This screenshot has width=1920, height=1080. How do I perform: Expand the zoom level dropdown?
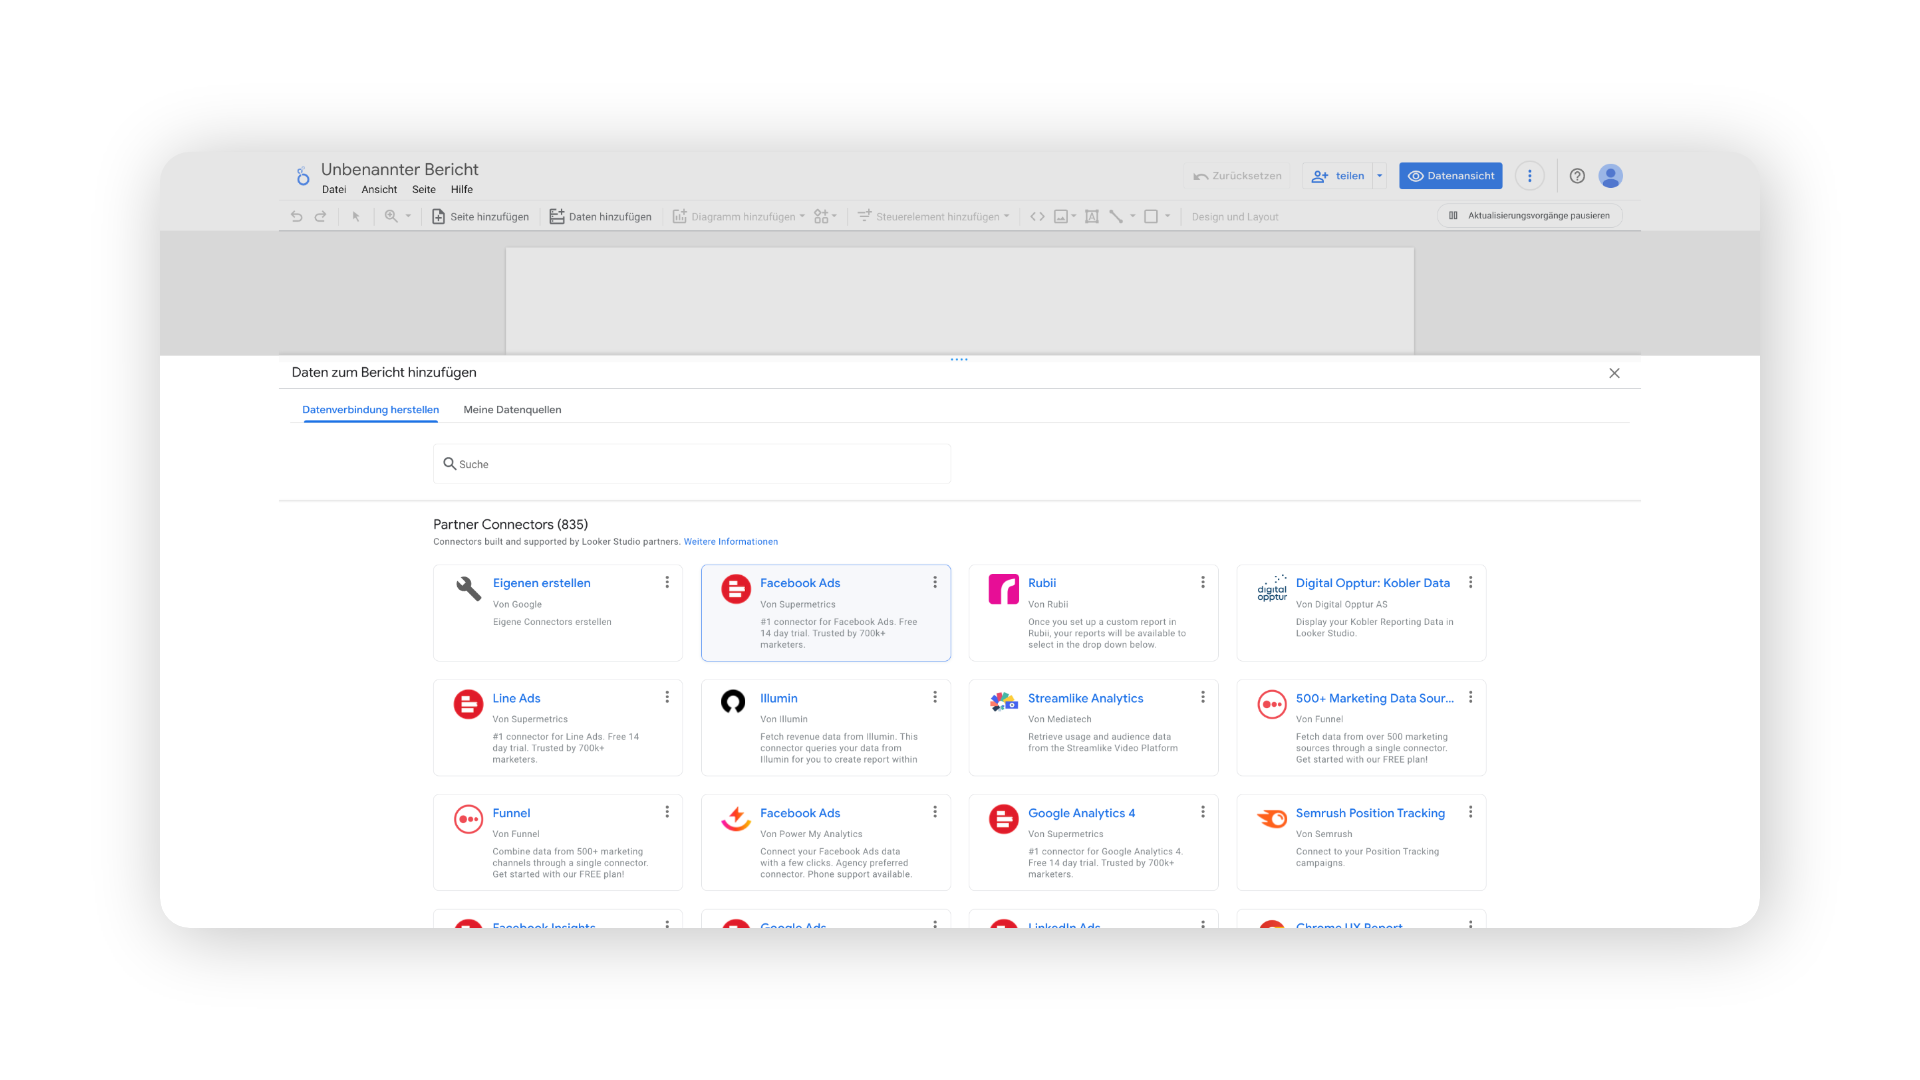coord(408,216)
